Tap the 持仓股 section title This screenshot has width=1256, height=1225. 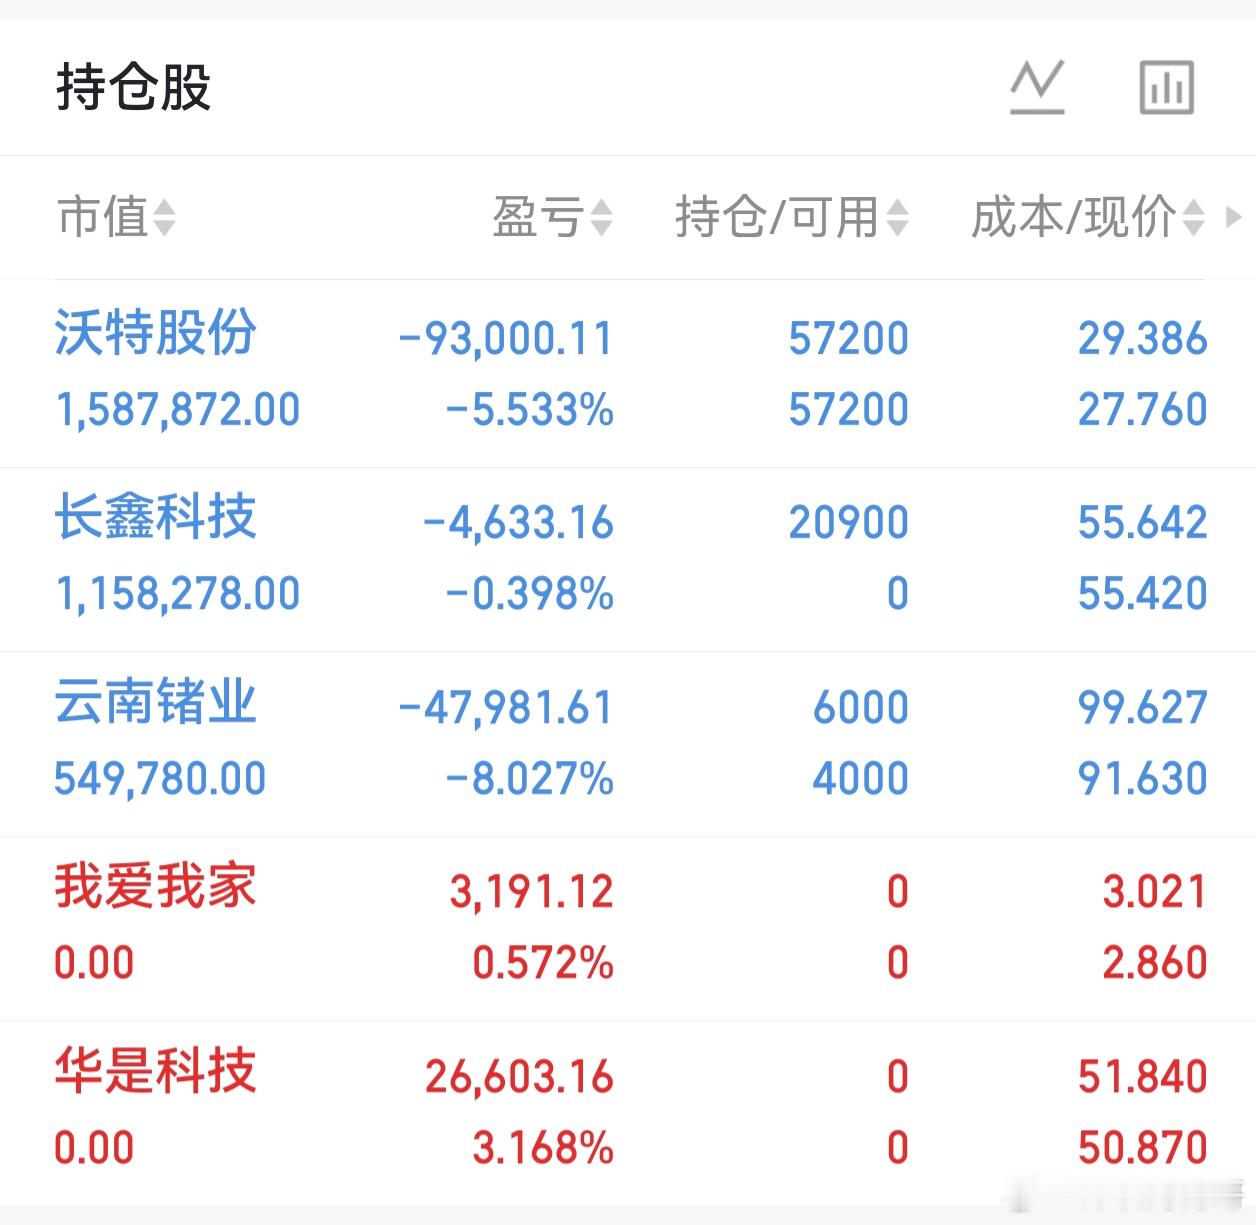click(133, 87)
